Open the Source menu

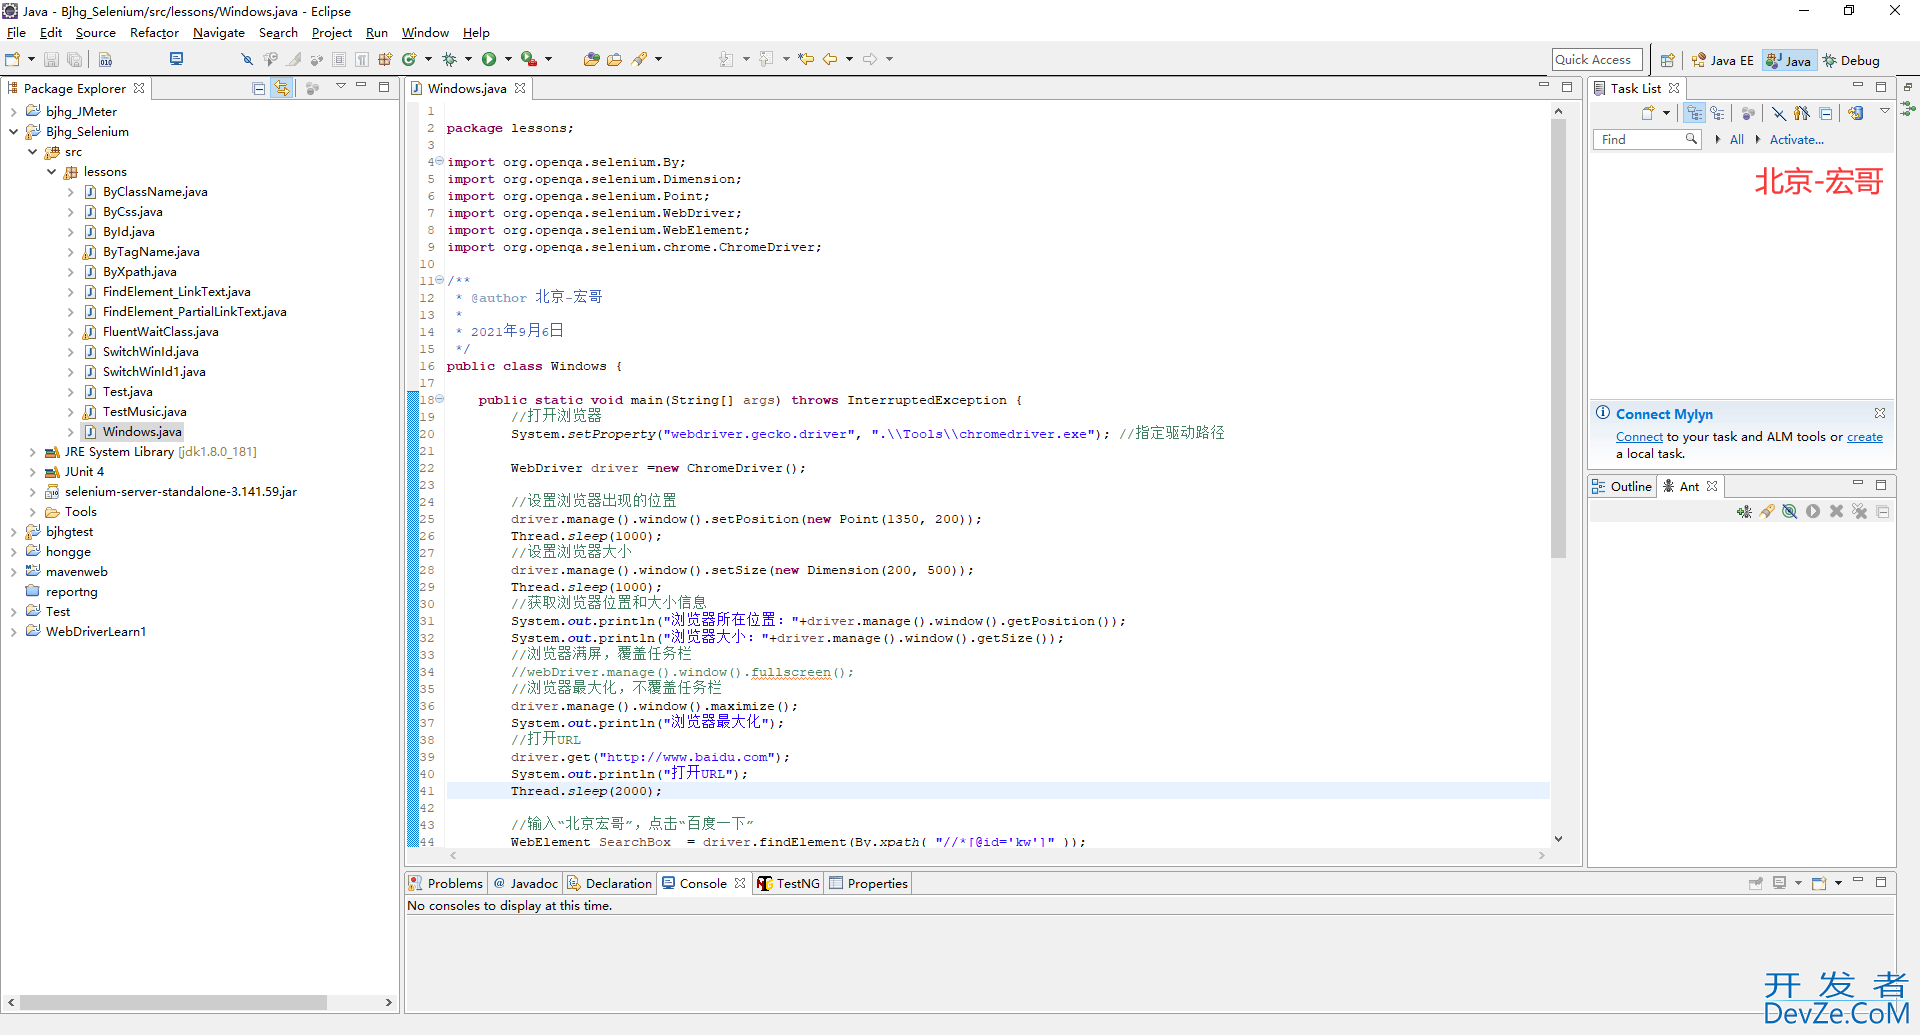pyautogui.click(x=95, y=33)
